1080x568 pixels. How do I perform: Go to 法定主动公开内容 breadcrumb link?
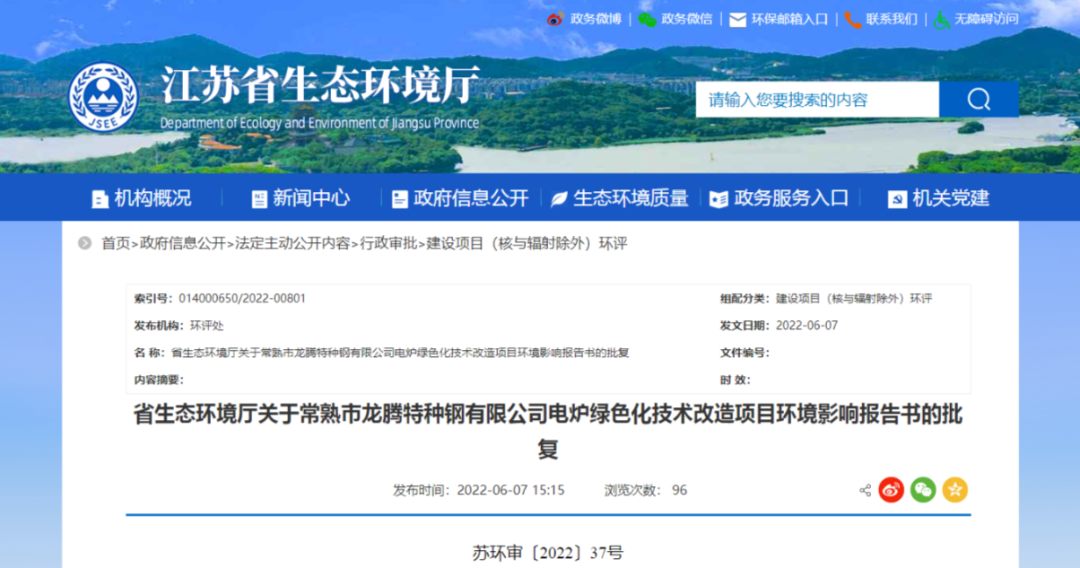click(293, 243)
